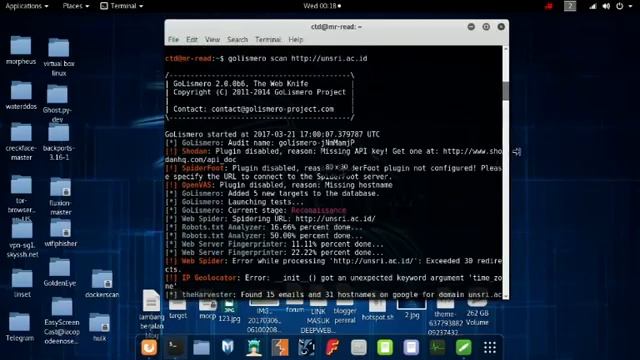Open the Applications menu in top bar
Image resolution: width=640 pixels, height=360 pixels.
click(x=27, y=6)
